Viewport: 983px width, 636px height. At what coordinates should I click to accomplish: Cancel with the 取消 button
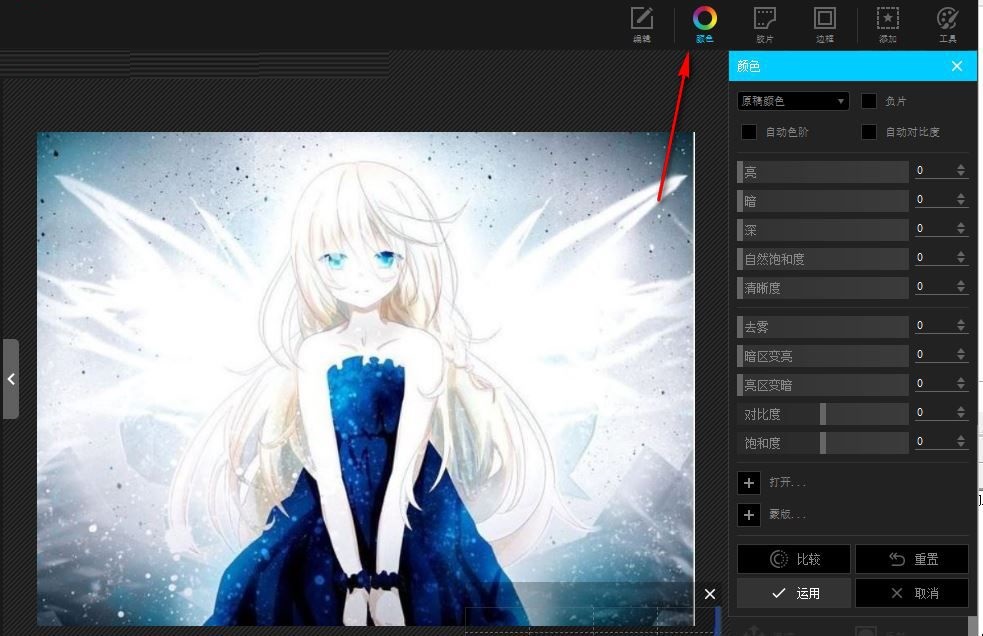(x=912, y=593)
